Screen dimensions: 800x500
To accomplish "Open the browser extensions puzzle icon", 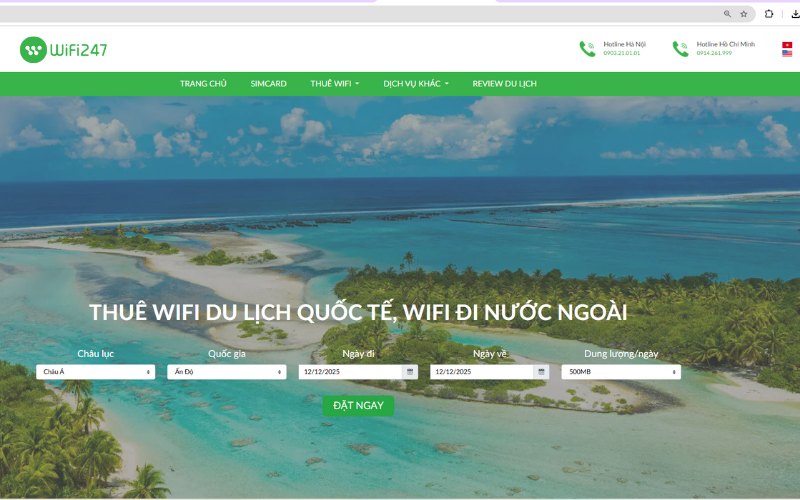I will click(x=769, y=14).
